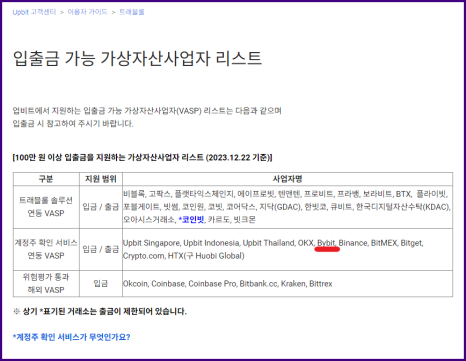This screenshot has width=466, height=361.
Task: Click the Bittrex text
Action: tap(321, 284)
